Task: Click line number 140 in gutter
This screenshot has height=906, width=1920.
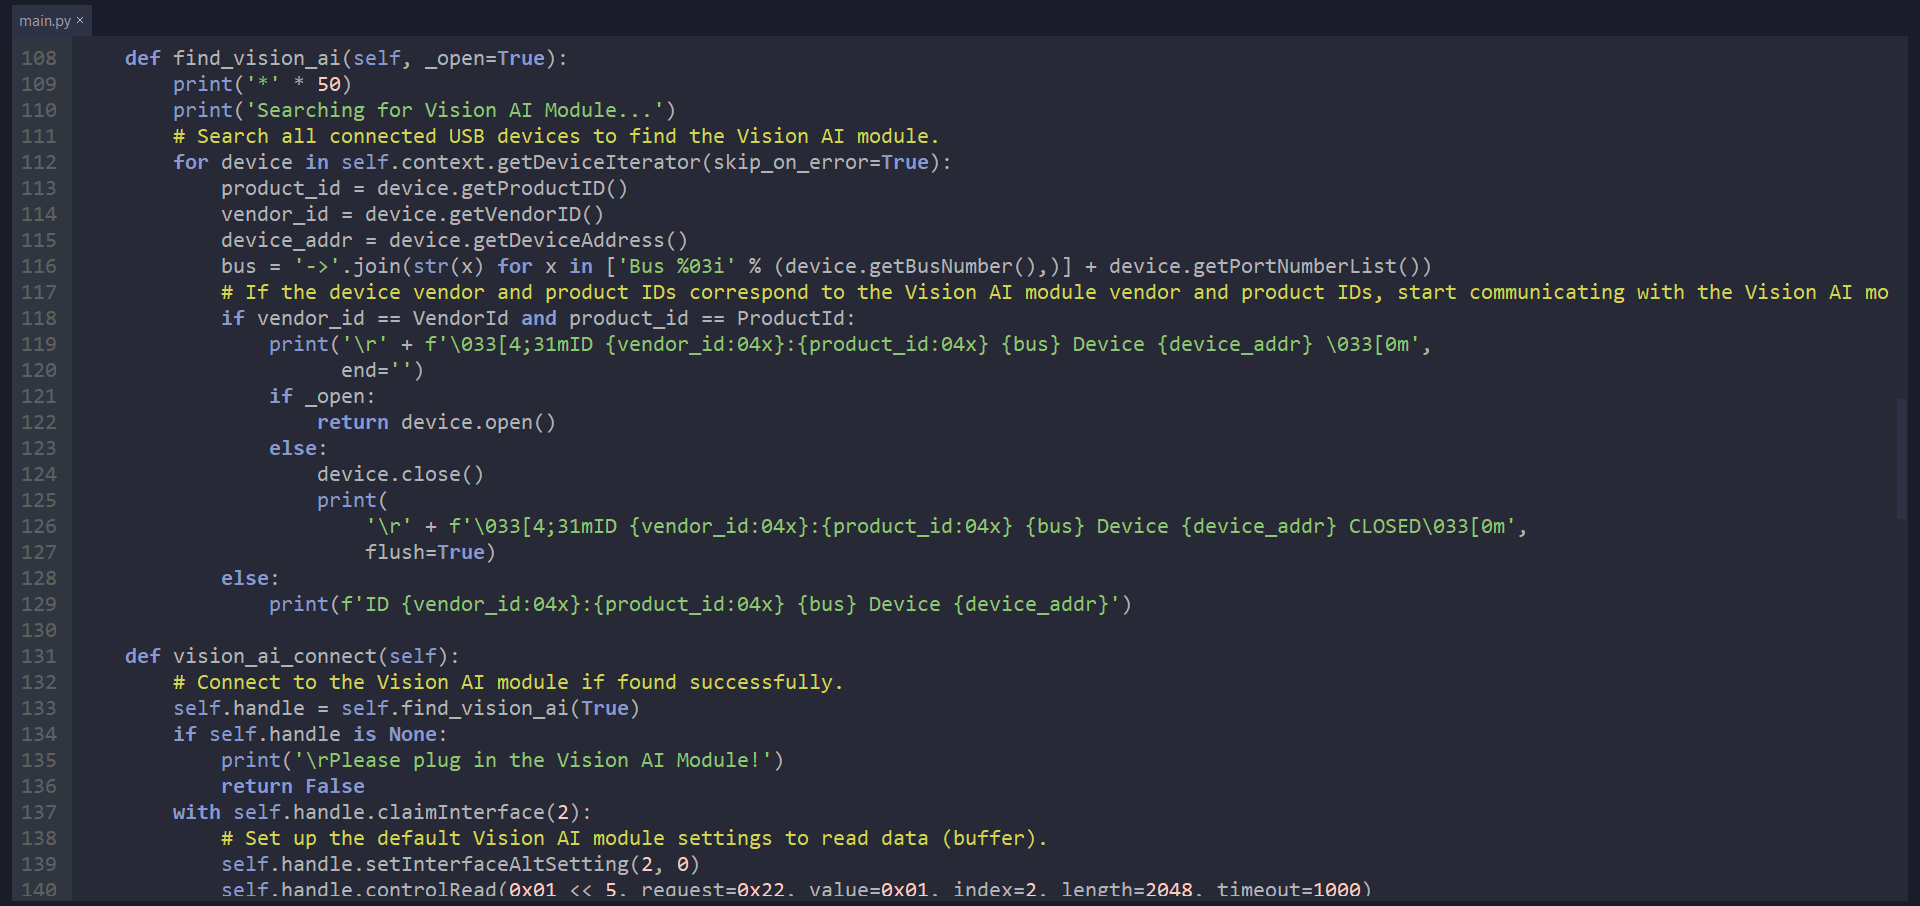Action: (x=39, y=889)
